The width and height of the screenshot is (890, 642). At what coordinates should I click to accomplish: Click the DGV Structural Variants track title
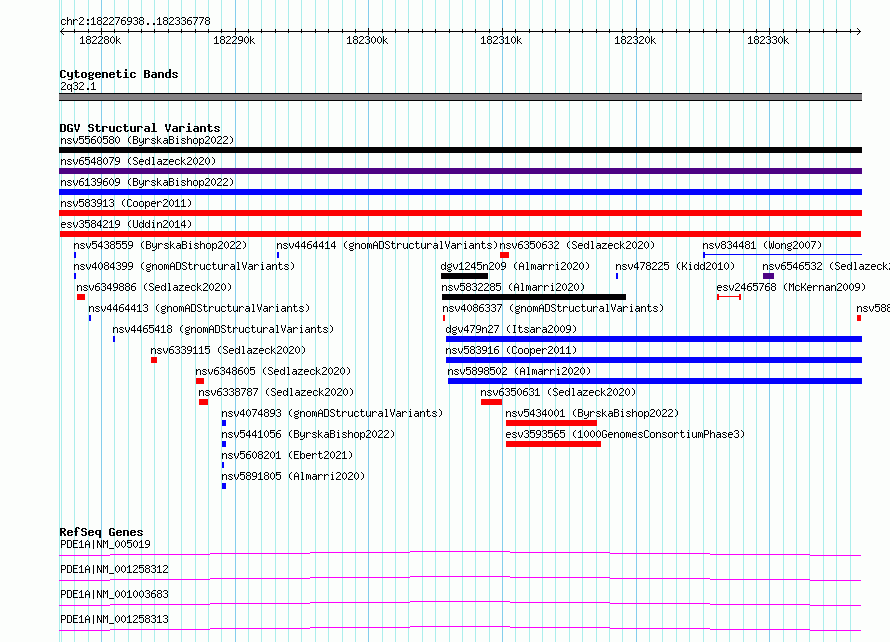click(140, 128)
